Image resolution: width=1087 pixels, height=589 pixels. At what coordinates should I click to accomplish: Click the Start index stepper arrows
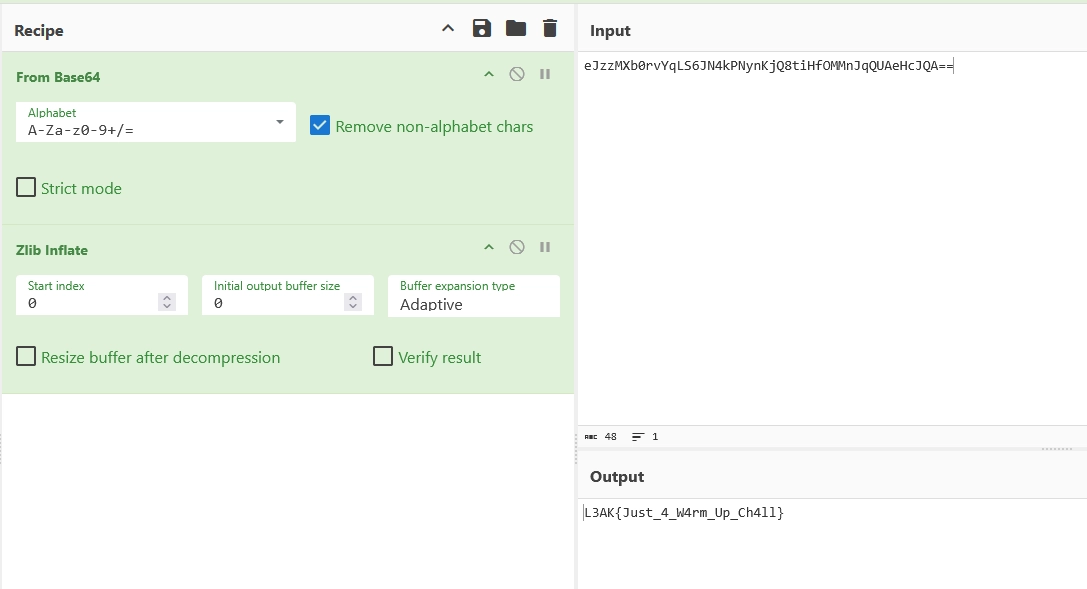point(167,302)
